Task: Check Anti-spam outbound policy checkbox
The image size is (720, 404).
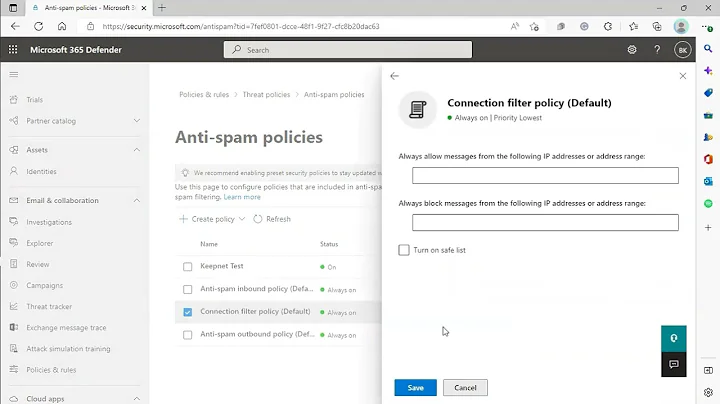Action: 187,335
